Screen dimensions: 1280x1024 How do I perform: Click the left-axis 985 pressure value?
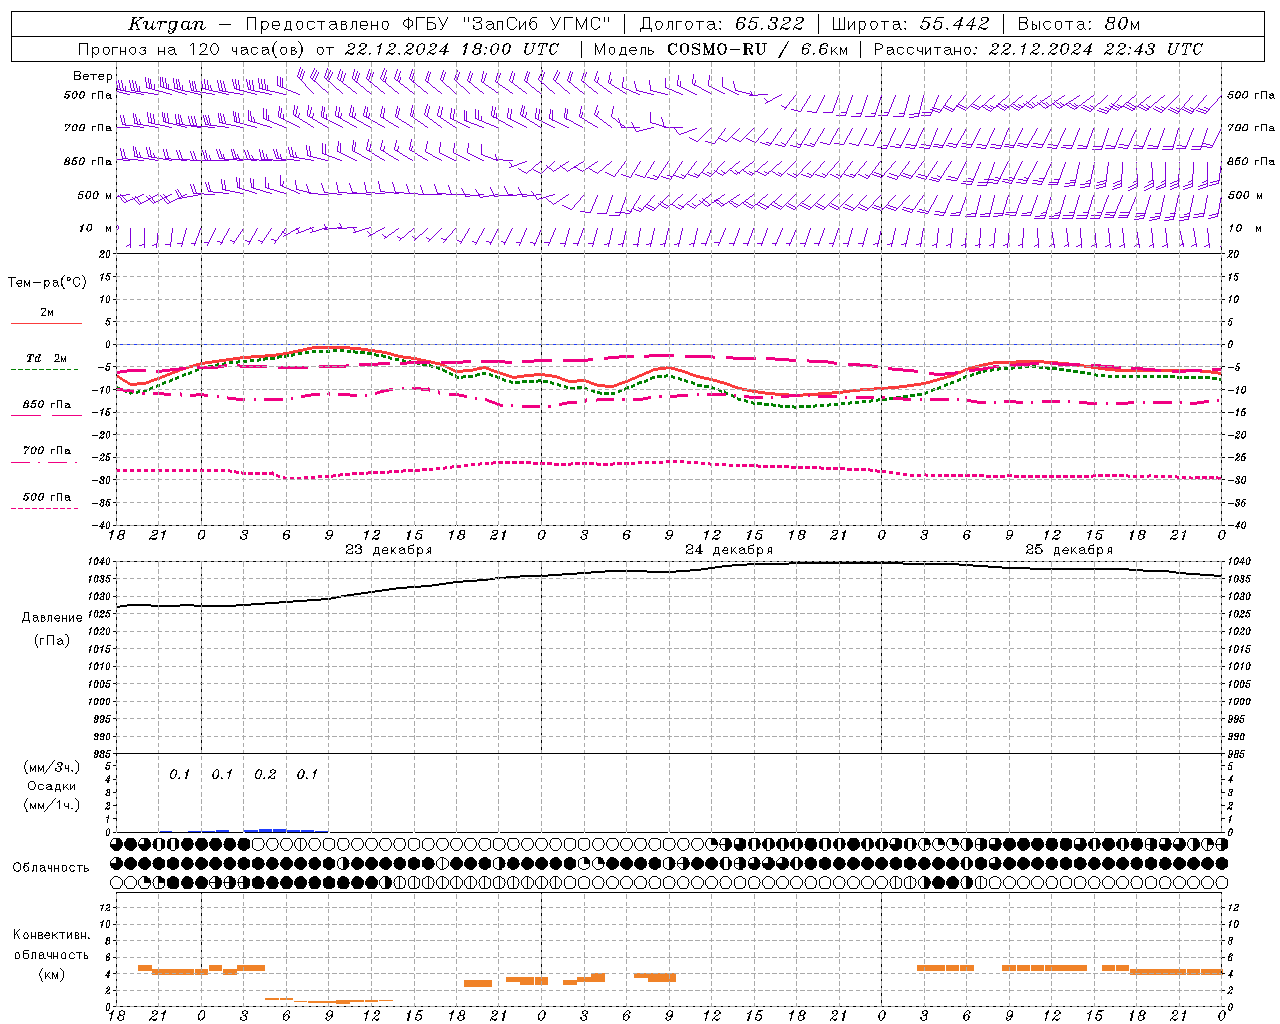102,754
